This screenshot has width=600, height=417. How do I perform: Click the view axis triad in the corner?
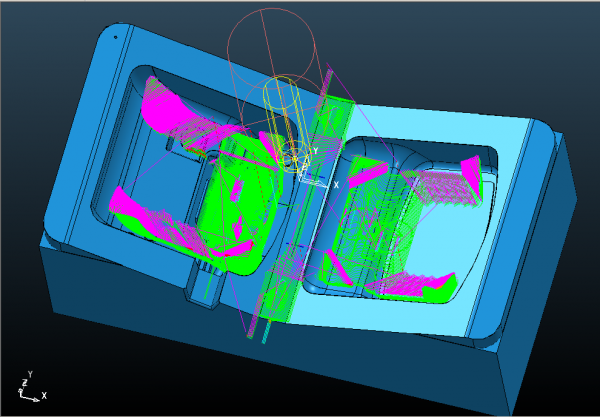click(x=32, y=386)
